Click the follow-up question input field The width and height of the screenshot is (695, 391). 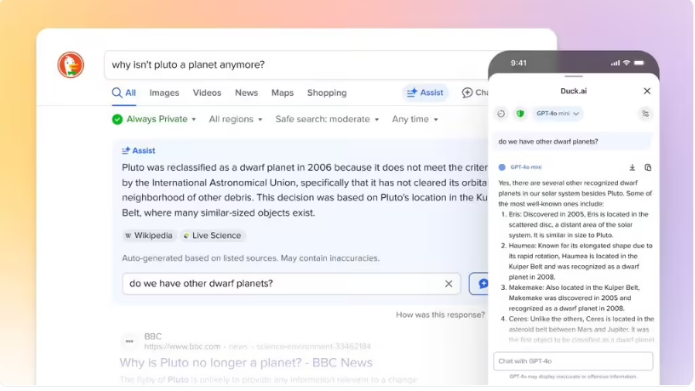point(291,284)
